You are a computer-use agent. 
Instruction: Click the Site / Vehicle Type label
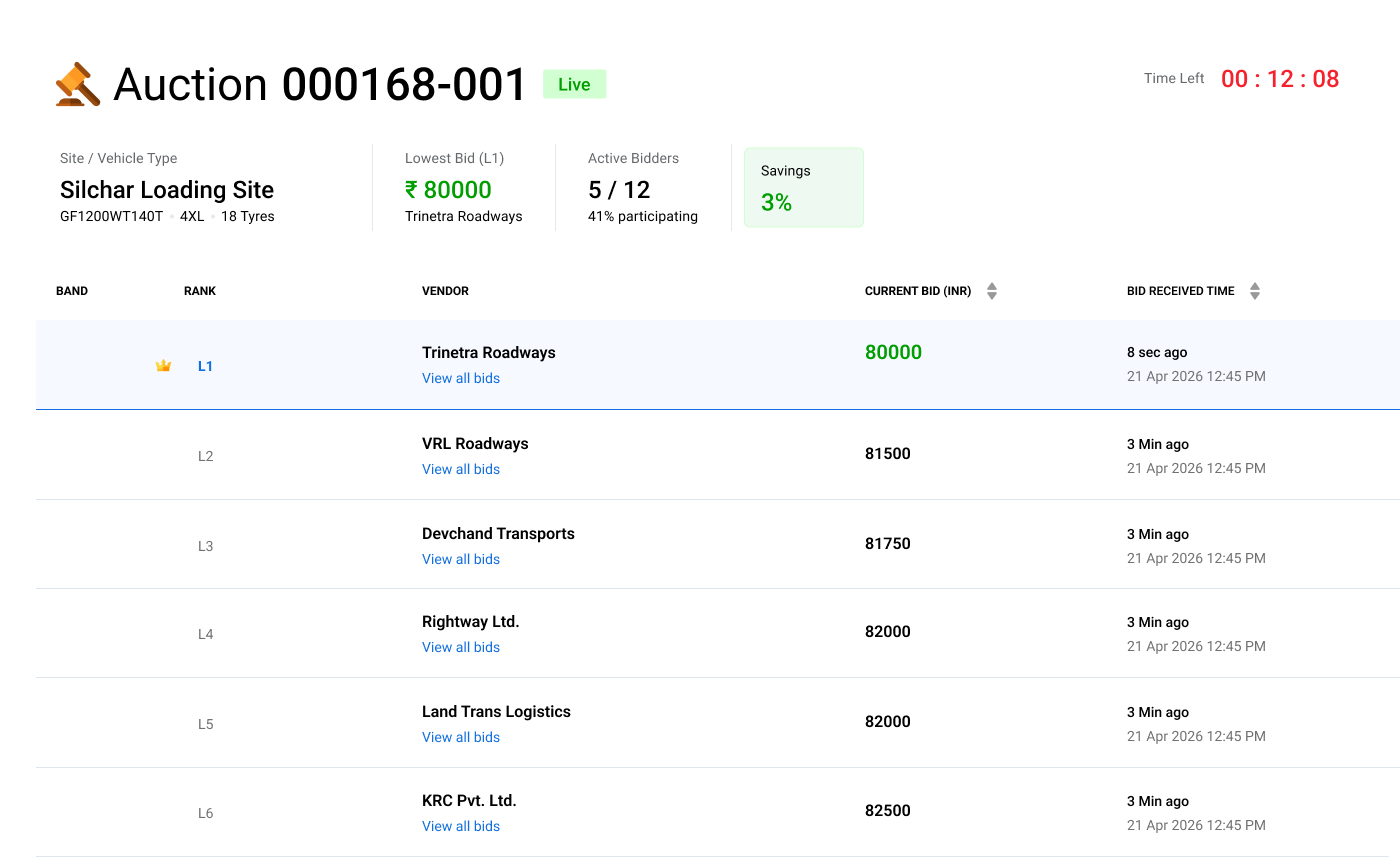[118, 158]
